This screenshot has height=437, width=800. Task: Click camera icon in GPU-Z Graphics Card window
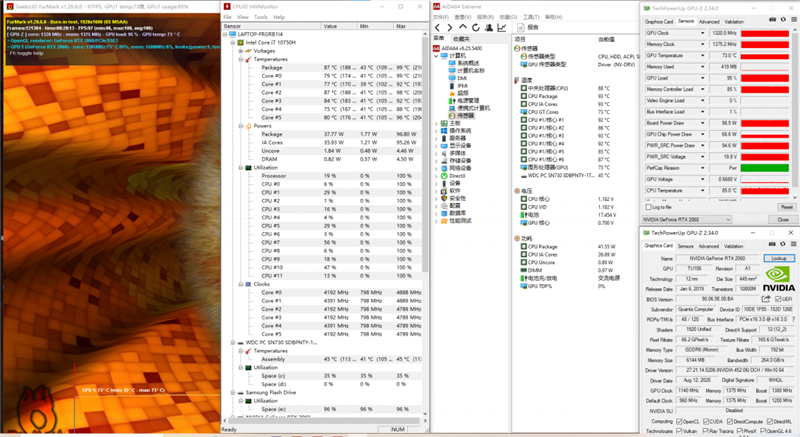pos(772,244)
